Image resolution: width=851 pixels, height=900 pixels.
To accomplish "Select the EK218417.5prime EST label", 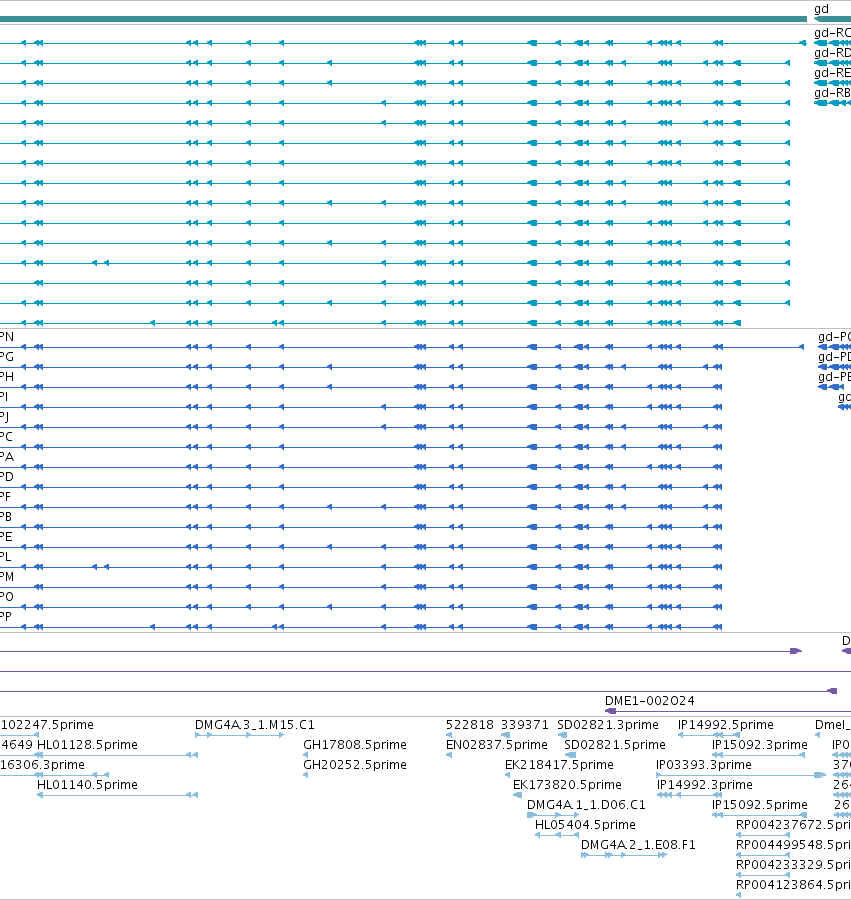I will 559,765.
